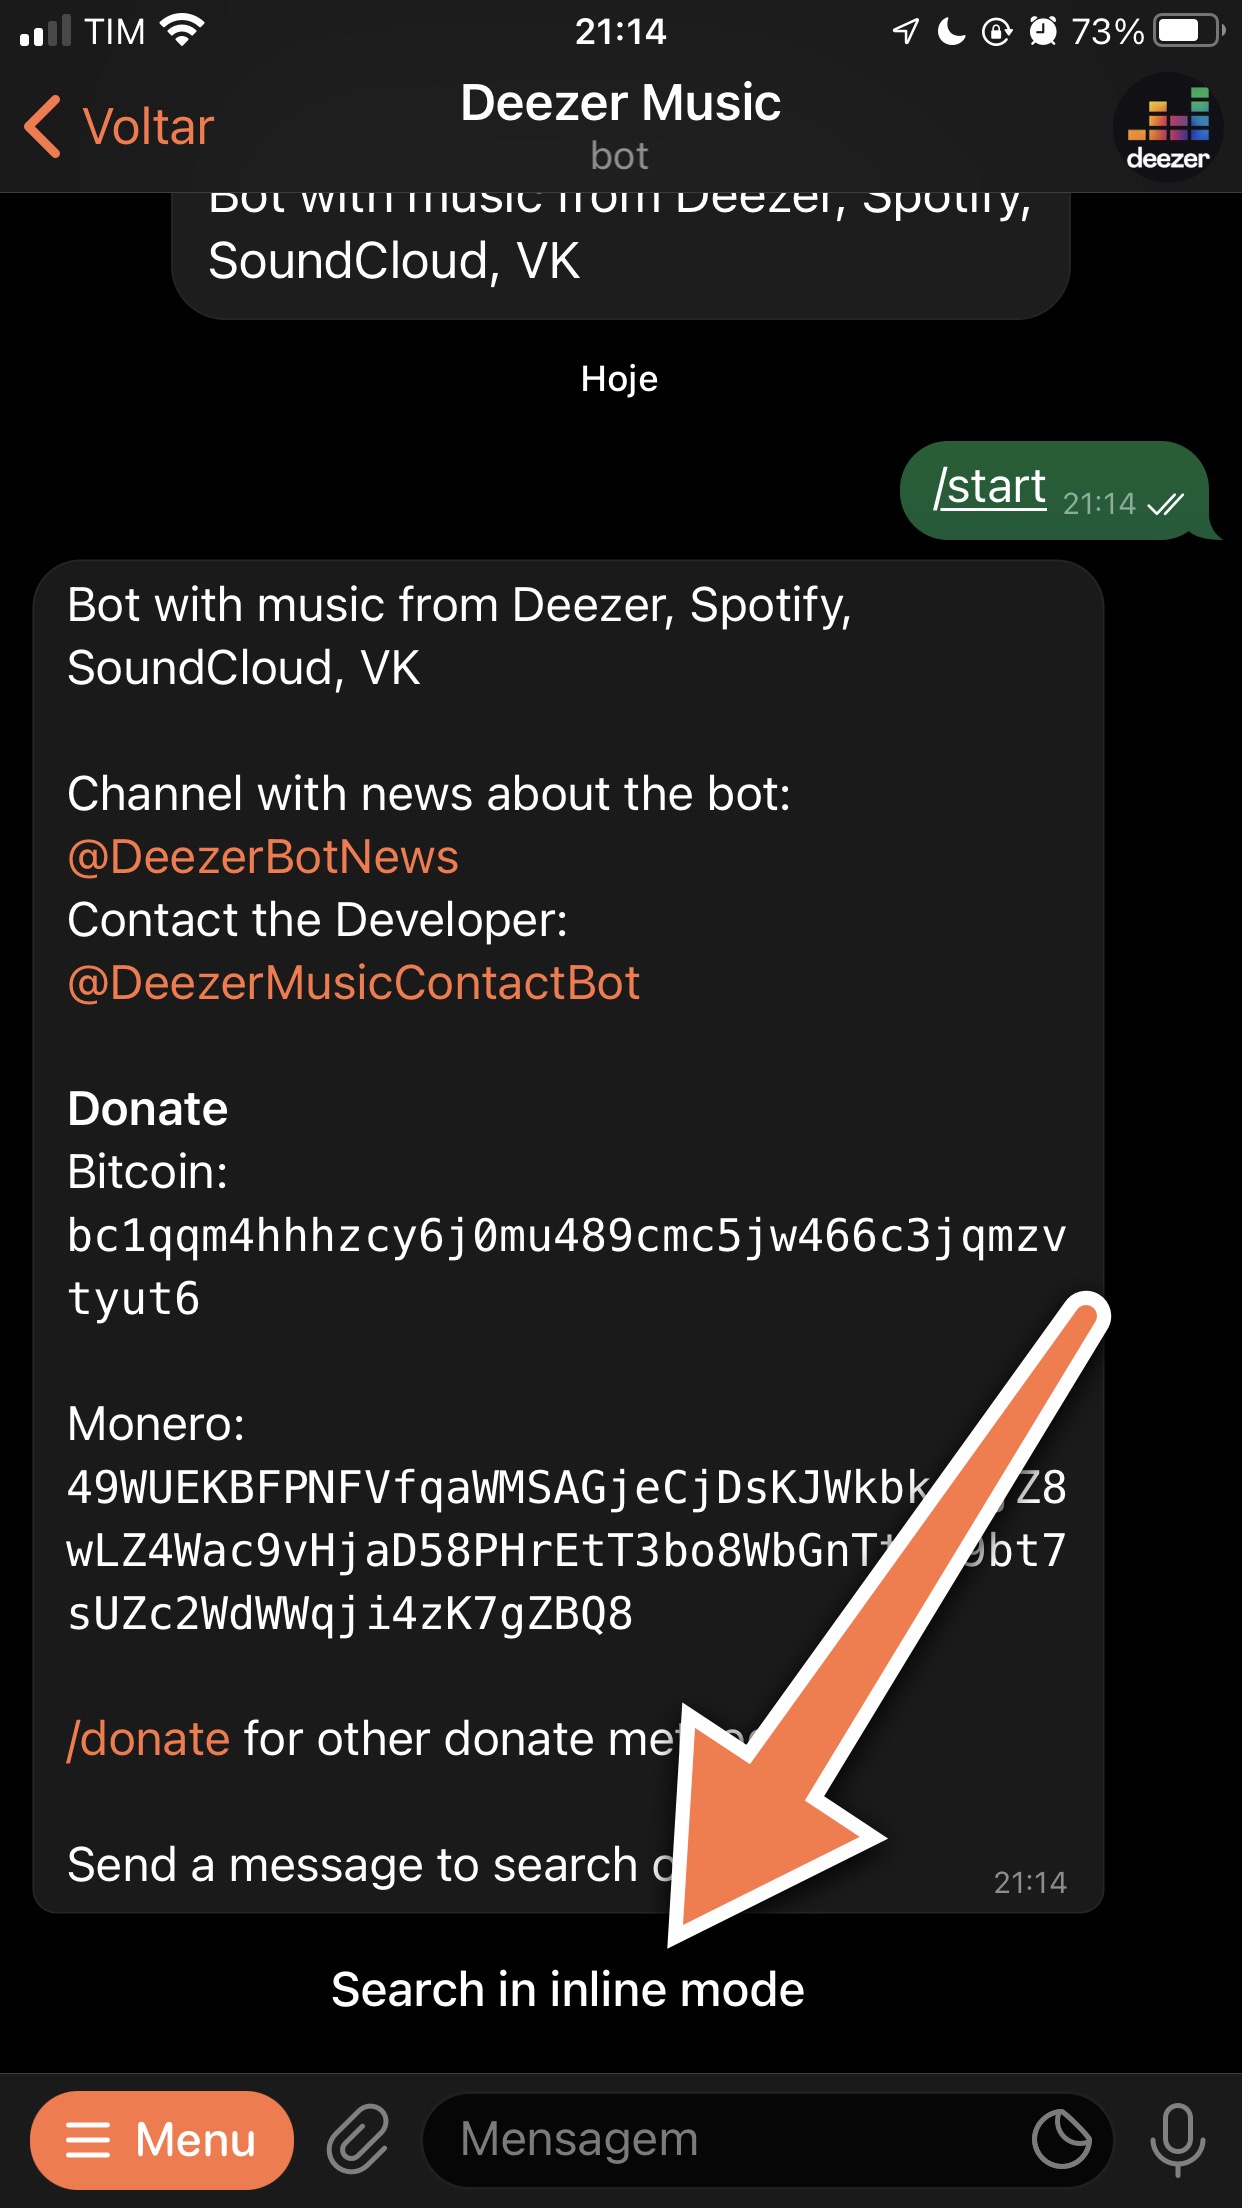
Task: Tap the battery indicator in status bar
Action: pos(1189,31)
